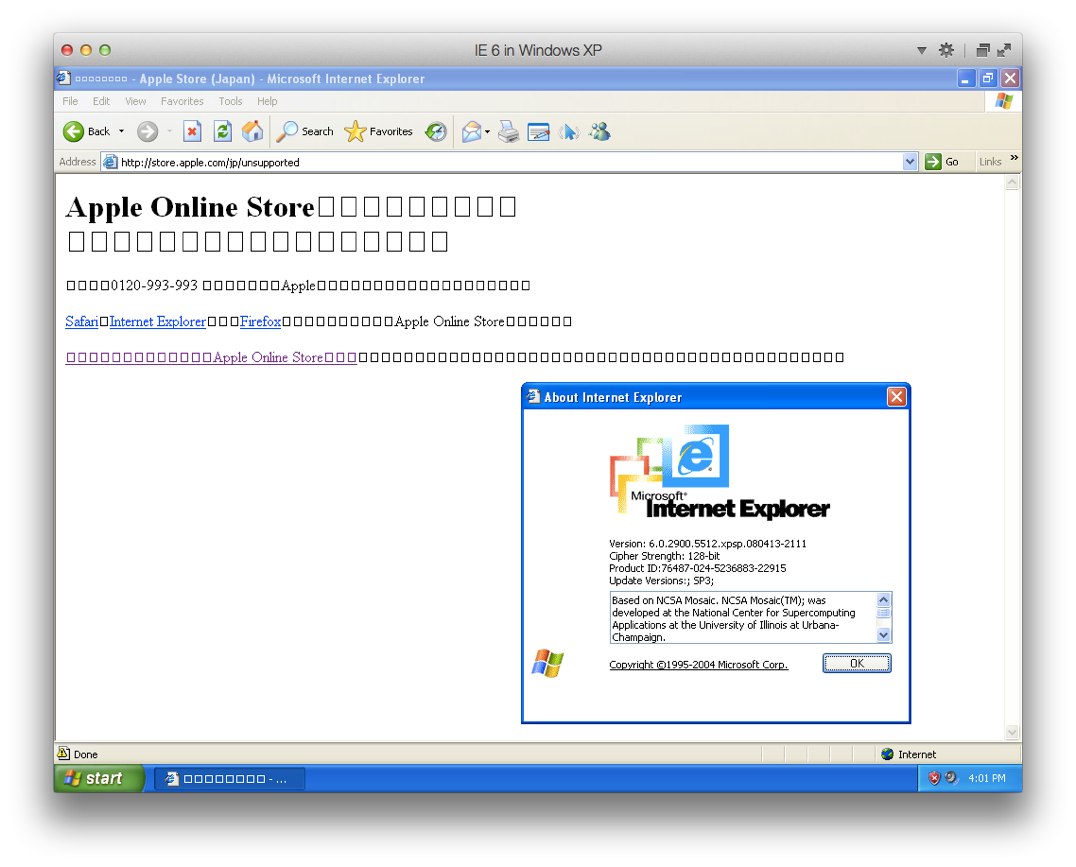Open the Search pane
The width and height of the screenshot is (1076, 867).
[x=305, y=131]
